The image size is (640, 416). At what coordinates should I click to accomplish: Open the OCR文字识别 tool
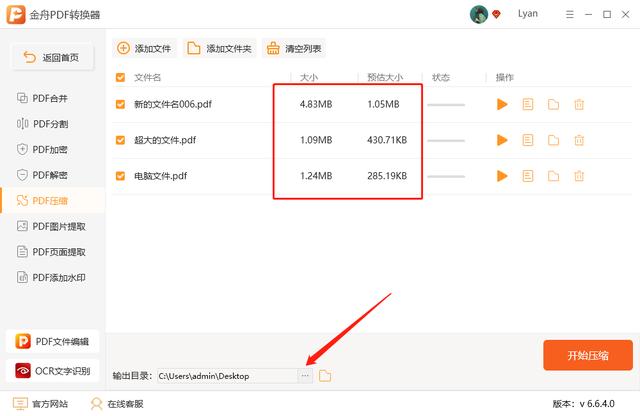[53, 371]
